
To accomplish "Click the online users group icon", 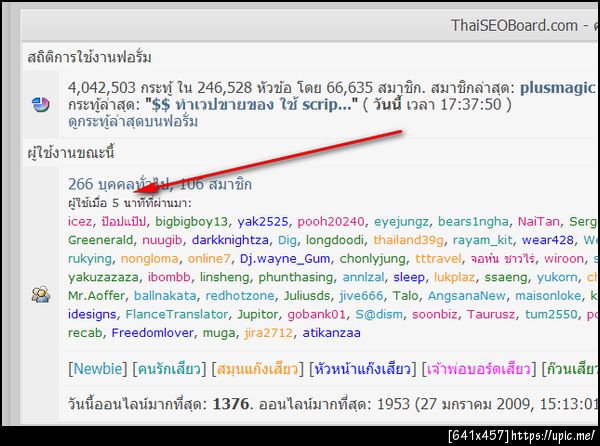I will tap(41, 295).
